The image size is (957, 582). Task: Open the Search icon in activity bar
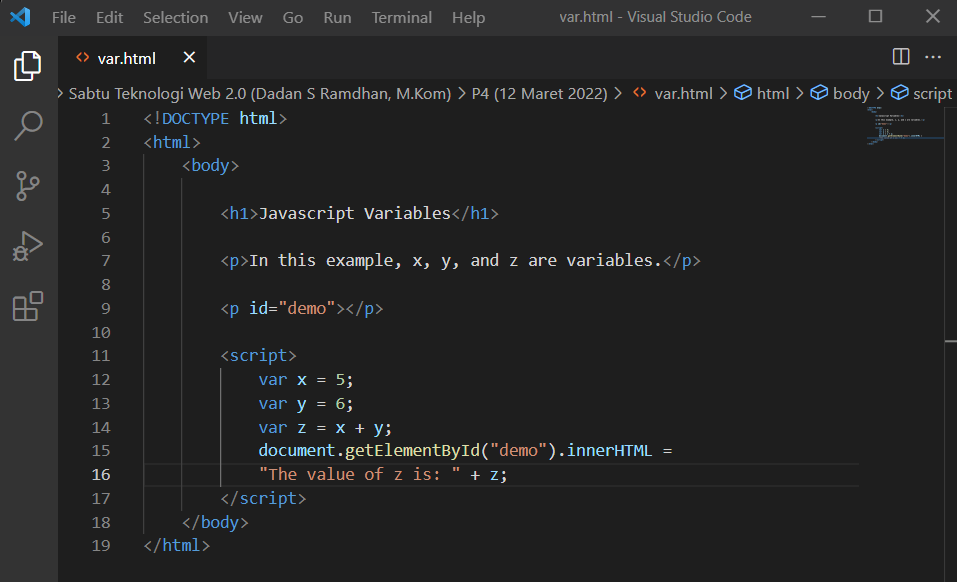[x=27, y=125]
